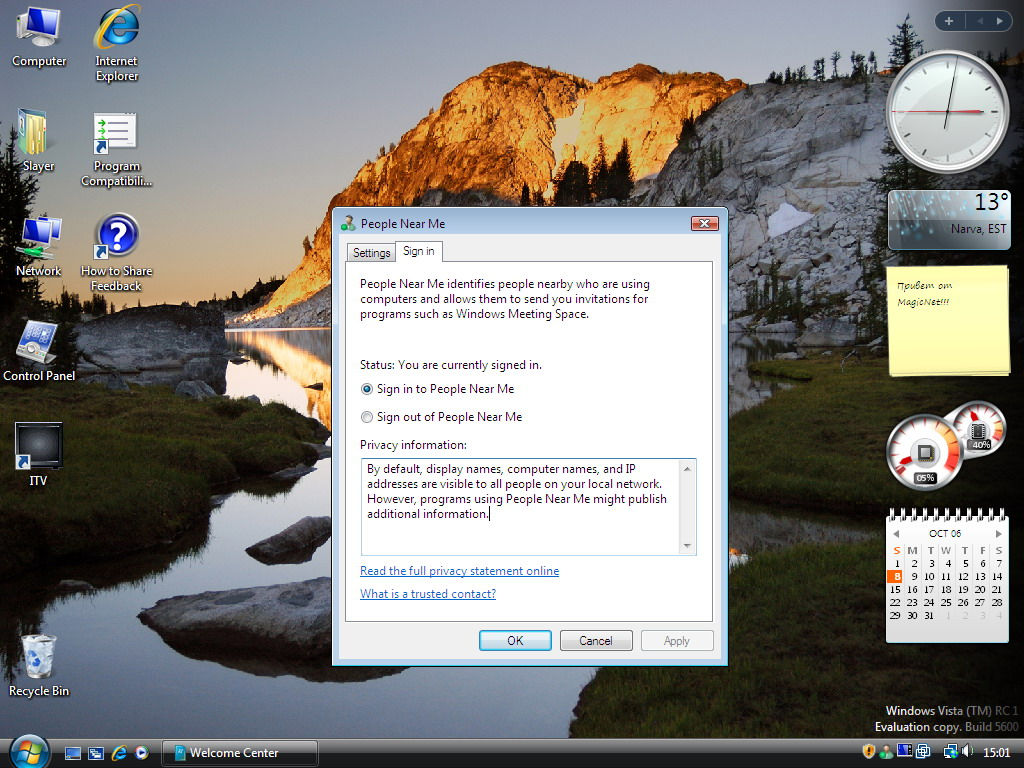Screen dimensions: 1024x768
Task: Open the Control Panel desktop icon
Action: [x=39, y=345]
